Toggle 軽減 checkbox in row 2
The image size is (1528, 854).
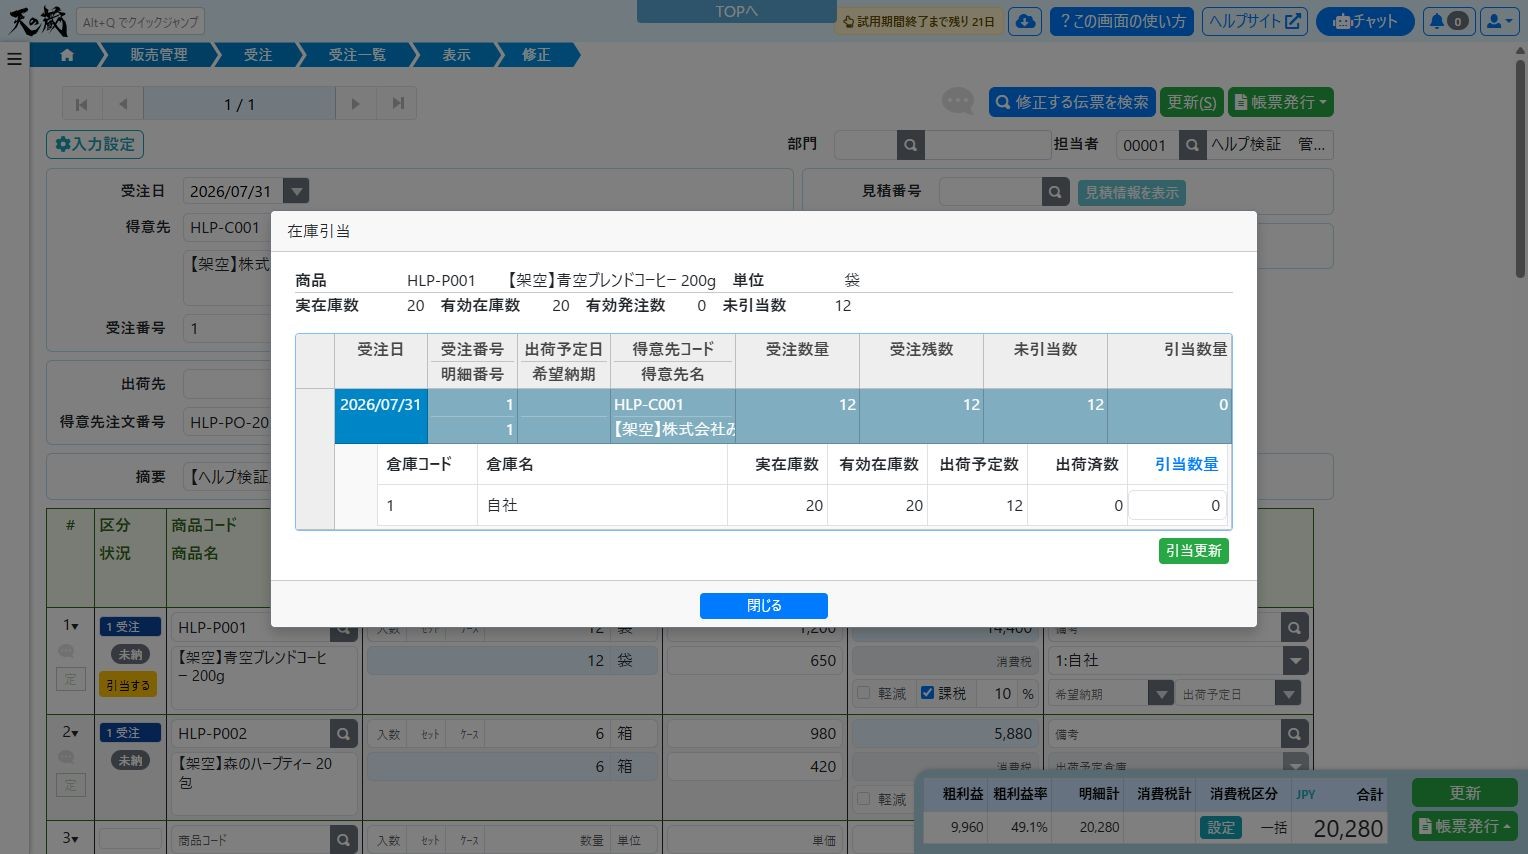point(864,799)
